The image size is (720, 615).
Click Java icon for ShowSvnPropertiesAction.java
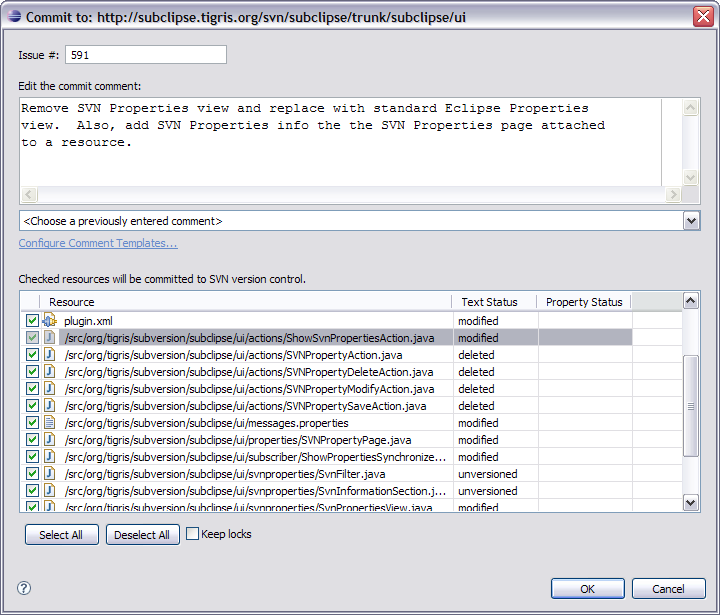[50, 338]
